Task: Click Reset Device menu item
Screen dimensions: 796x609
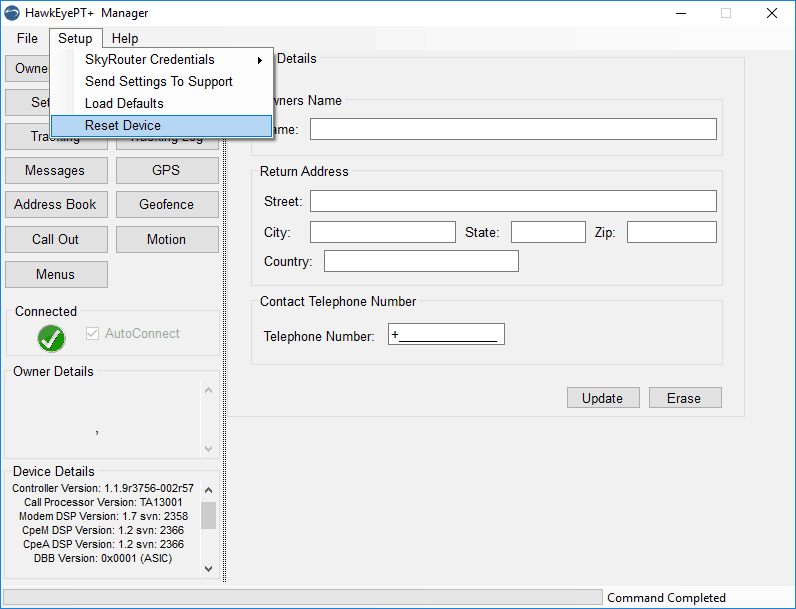Action: 162,125
